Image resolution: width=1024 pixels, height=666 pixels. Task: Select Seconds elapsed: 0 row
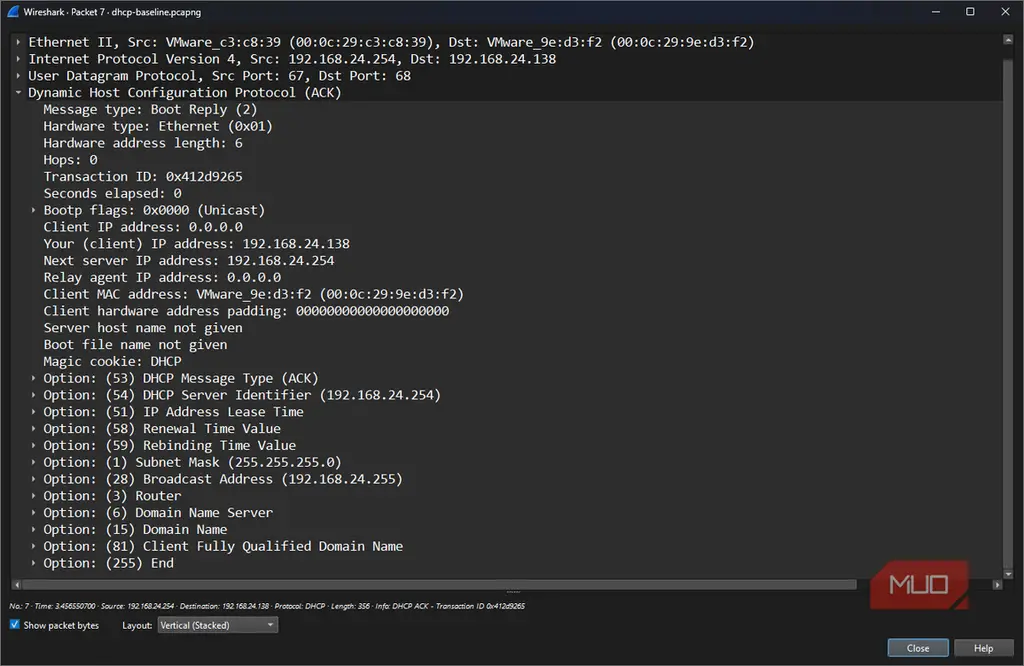click(x=112, y=193)
